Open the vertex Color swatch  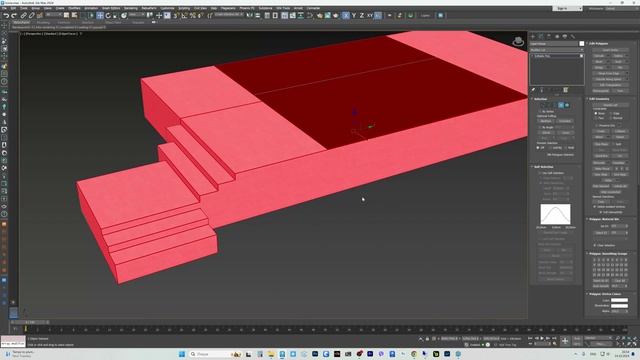[x=619, y=300]
